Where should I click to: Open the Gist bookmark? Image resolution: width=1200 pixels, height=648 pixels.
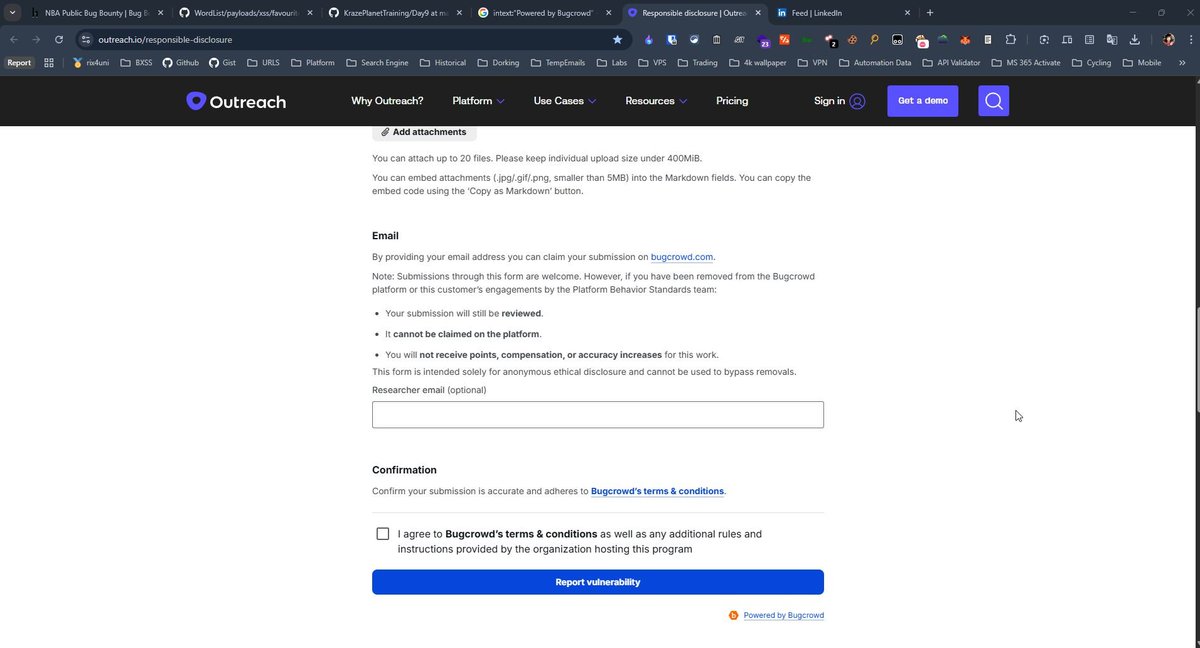point(222,62)
